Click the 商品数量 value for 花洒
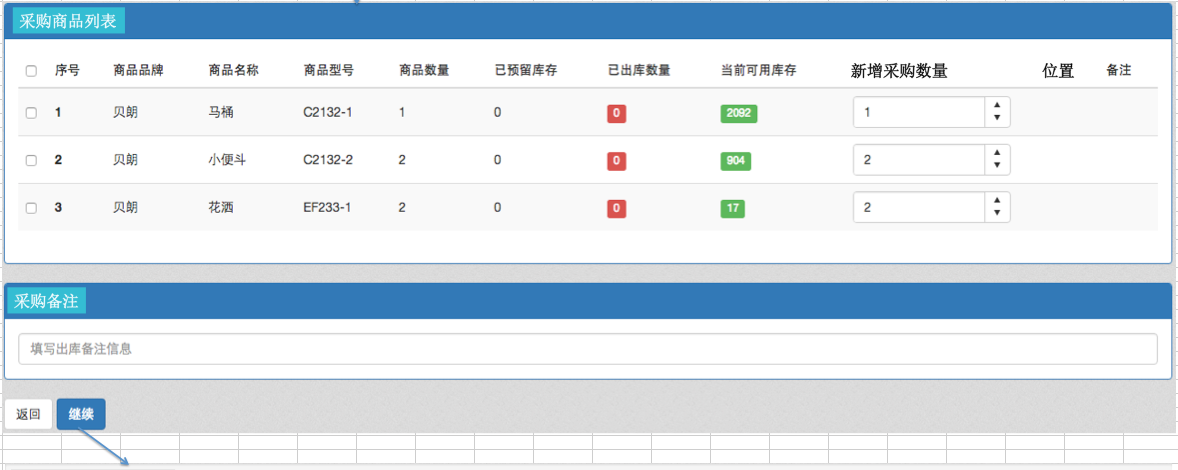 coord(403,208)
